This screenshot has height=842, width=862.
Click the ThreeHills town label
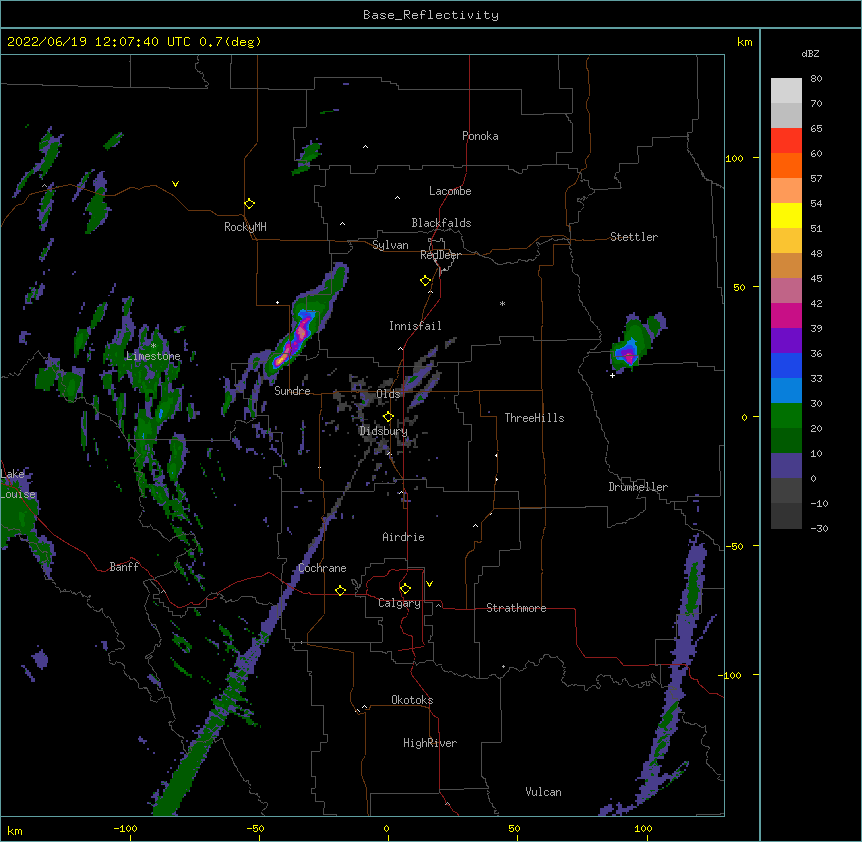[534, 418]
